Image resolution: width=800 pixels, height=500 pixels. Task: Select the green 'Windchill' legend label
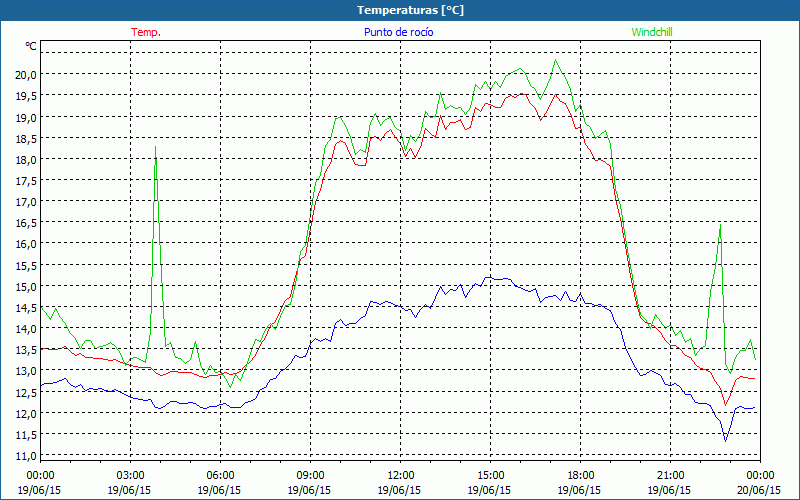[652, 32]
